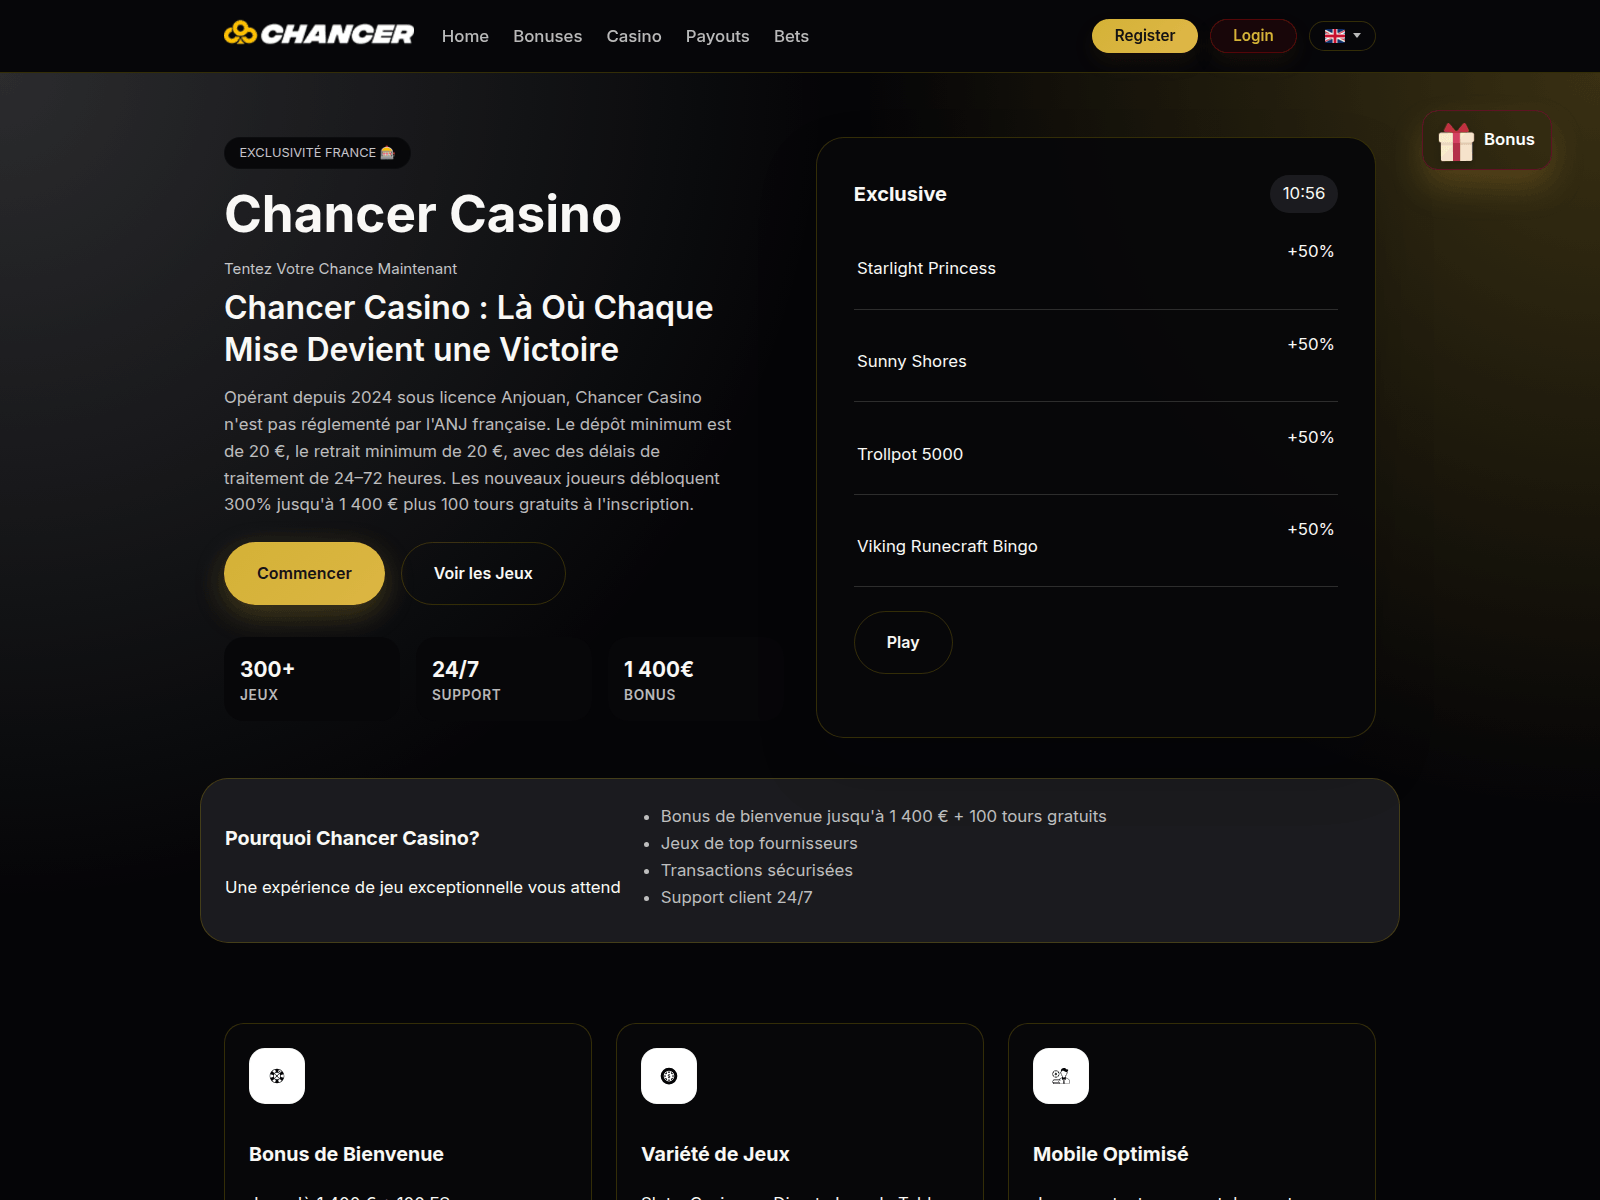
Task: Switch to the Casino section
Action: click(x=634, y=36)
